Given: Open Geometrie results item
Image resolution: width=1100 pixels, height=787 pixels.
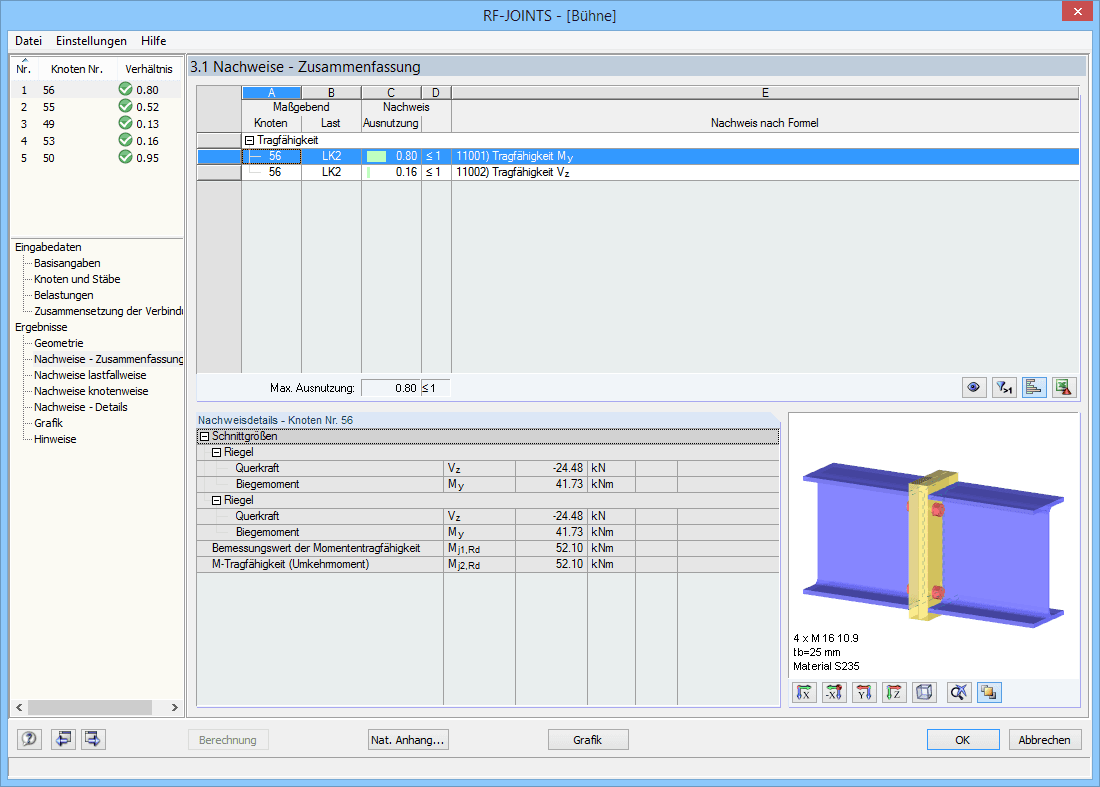Looking at the screenshot, I should [59, 343].
